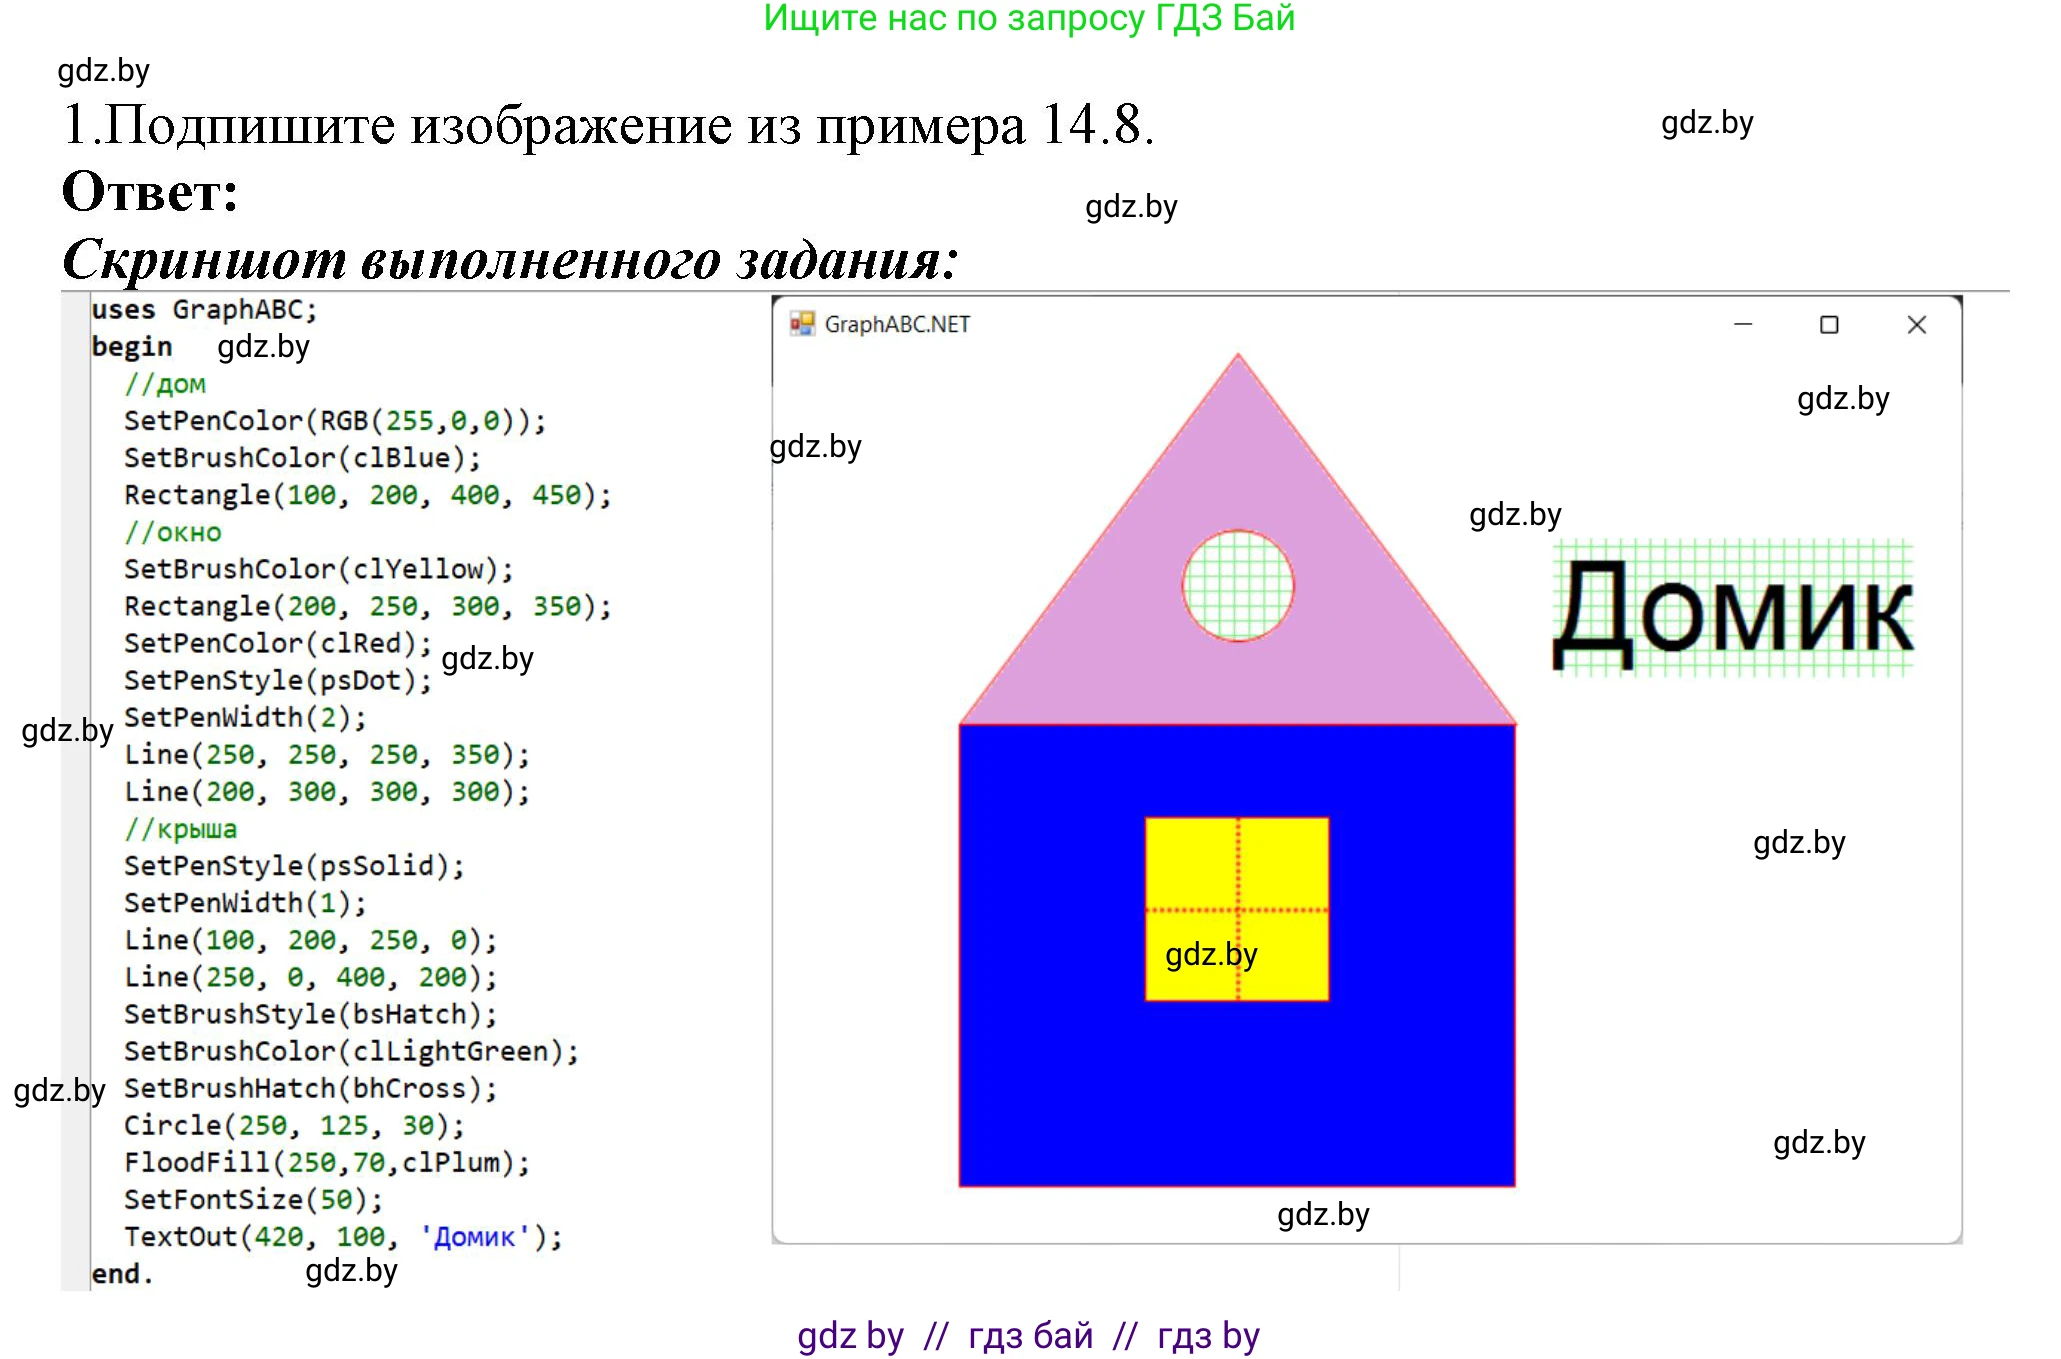Viewport: 2061px width, 1359px height.
Task: Click the '//дом' comment line
Action: coord(165,384)
